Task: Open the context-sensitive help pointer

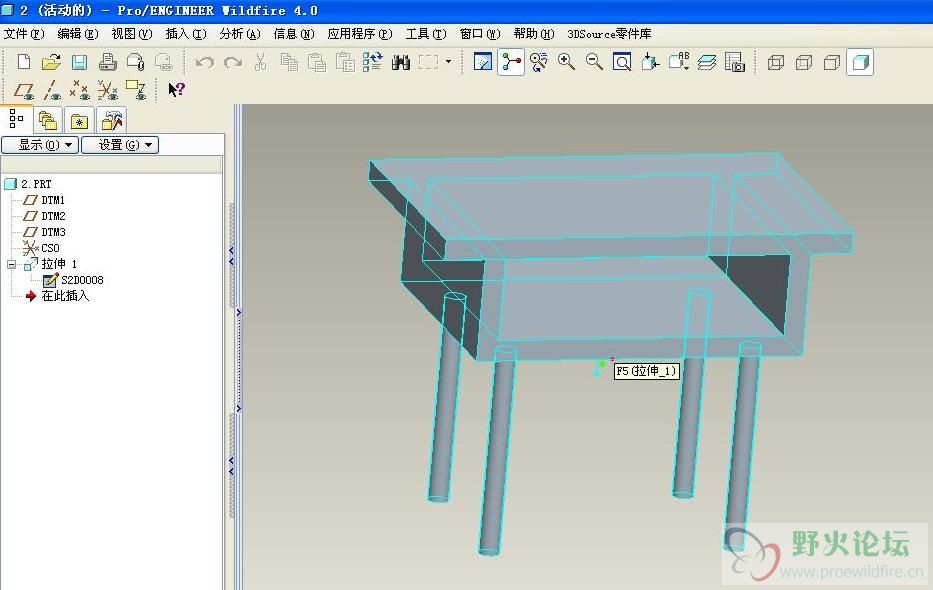Action: click(176, 90)
